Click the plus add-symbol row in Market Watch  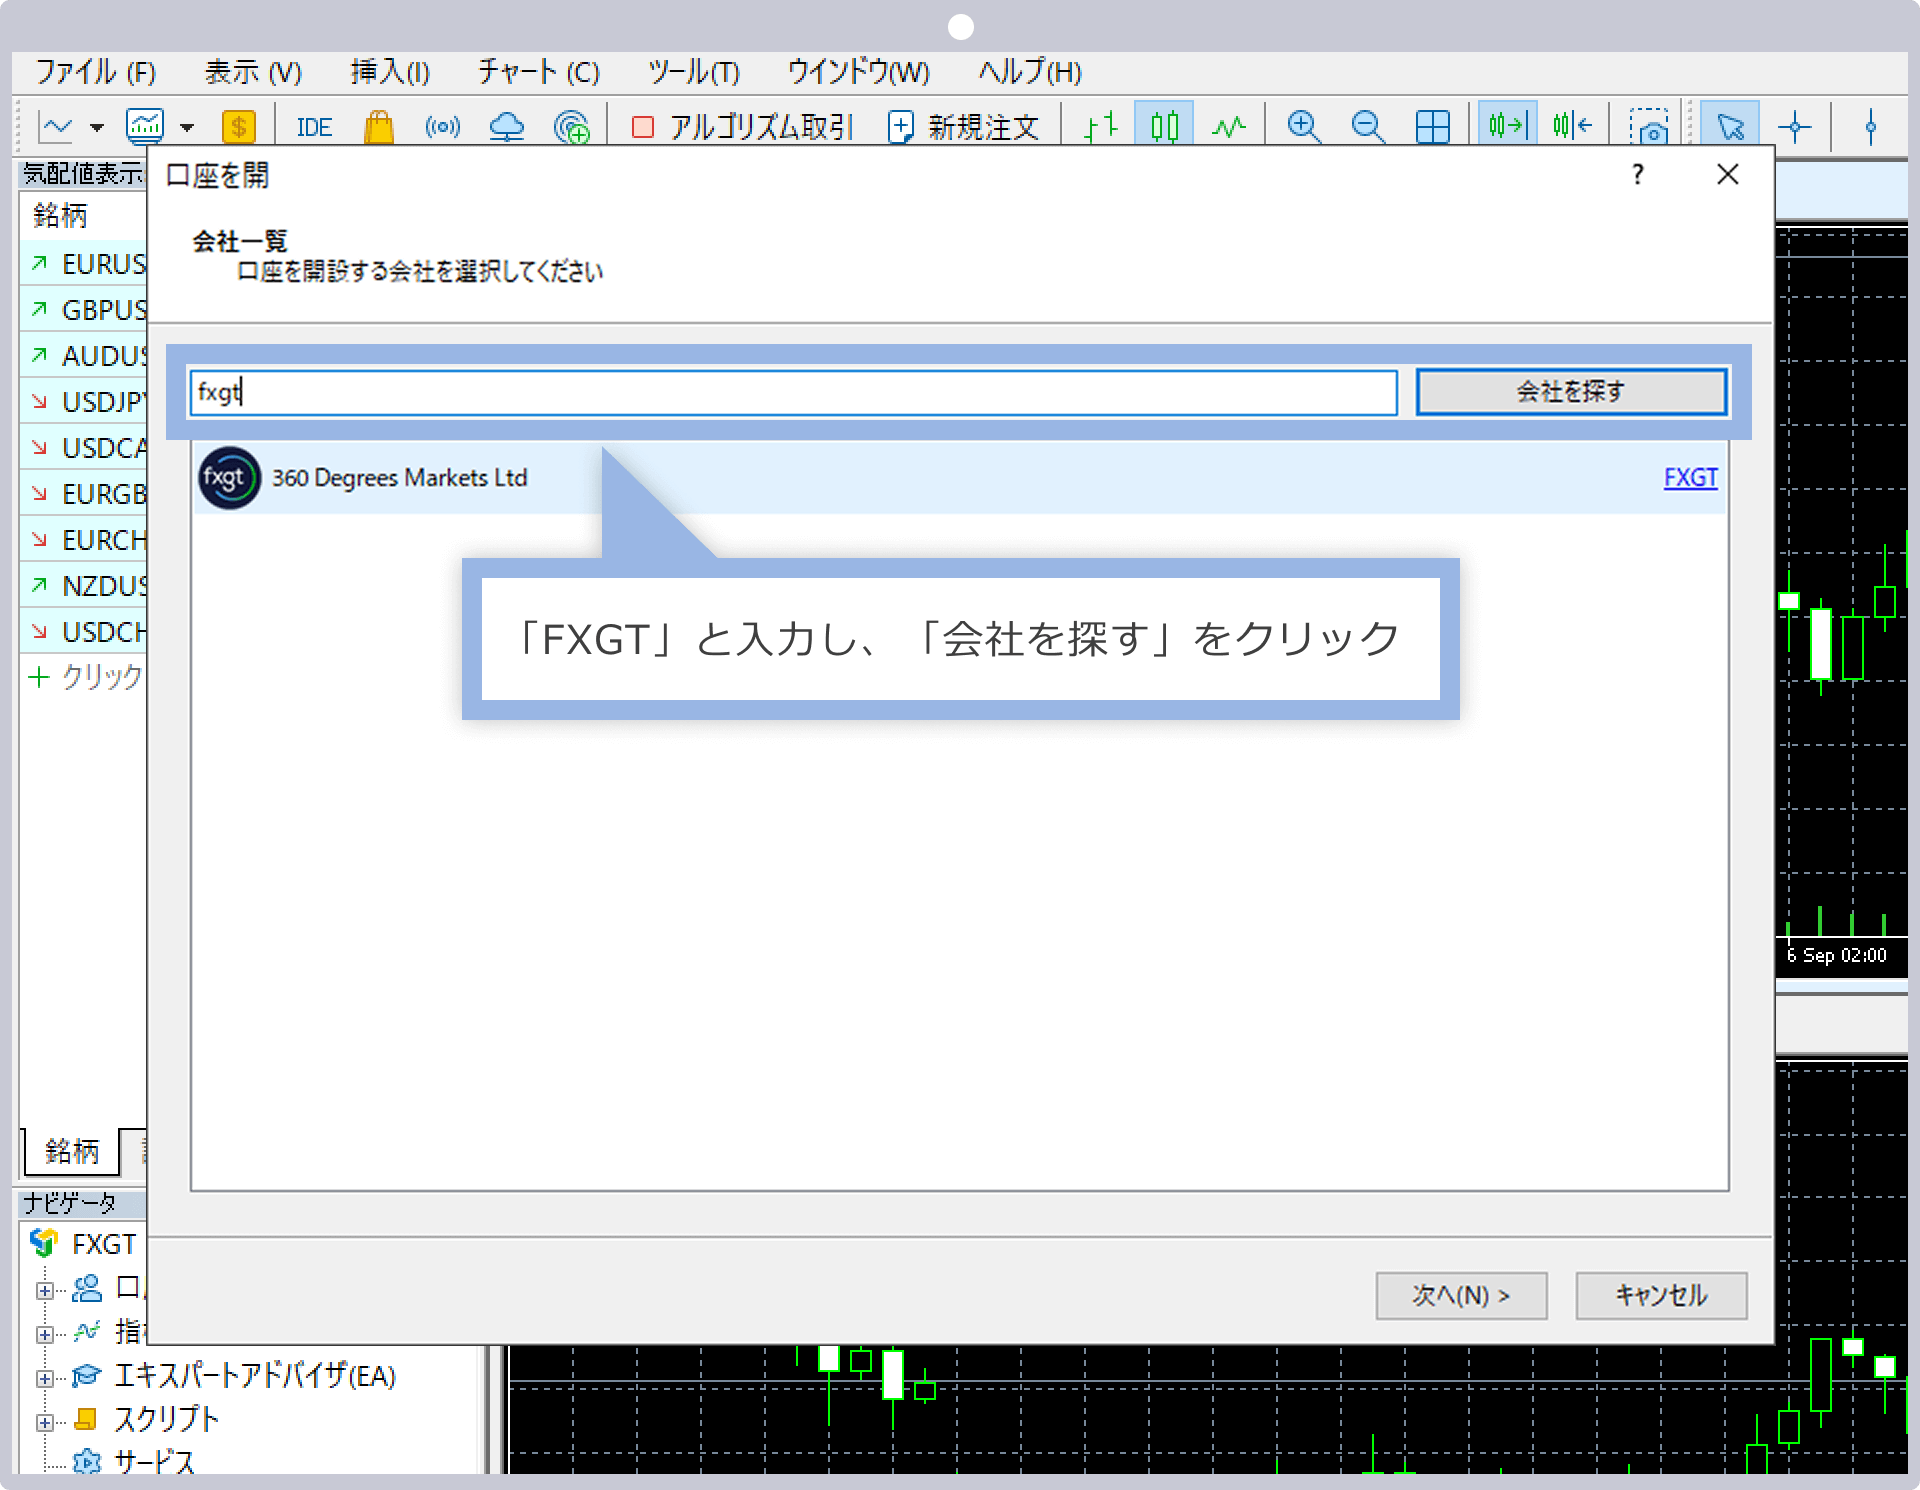(84, 677)
